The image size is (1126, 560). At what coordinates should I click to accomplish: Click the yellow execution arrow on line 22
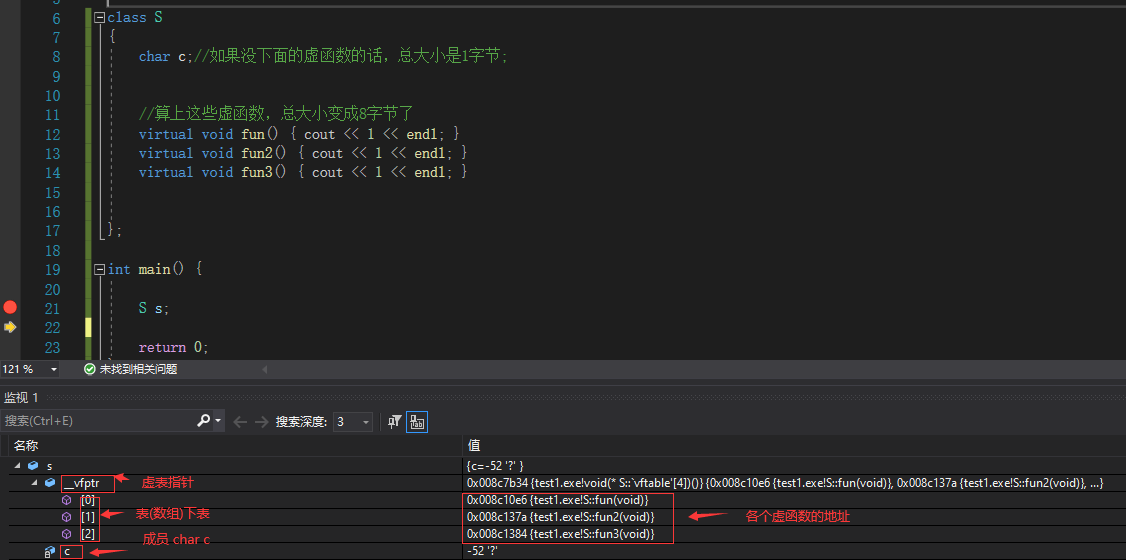pos(9,327)
